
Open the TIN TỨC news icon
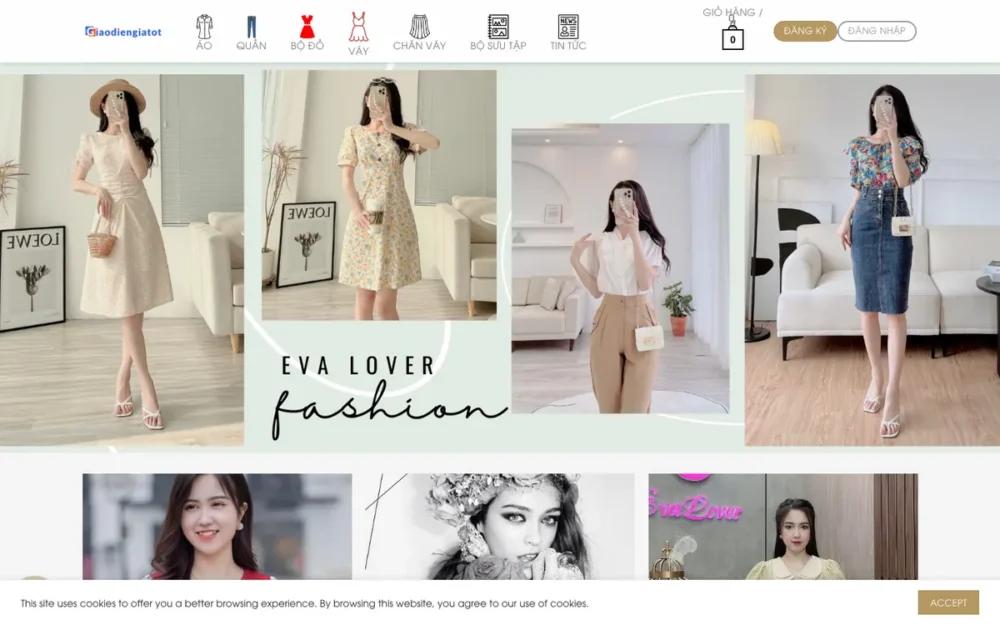point(568,27)
